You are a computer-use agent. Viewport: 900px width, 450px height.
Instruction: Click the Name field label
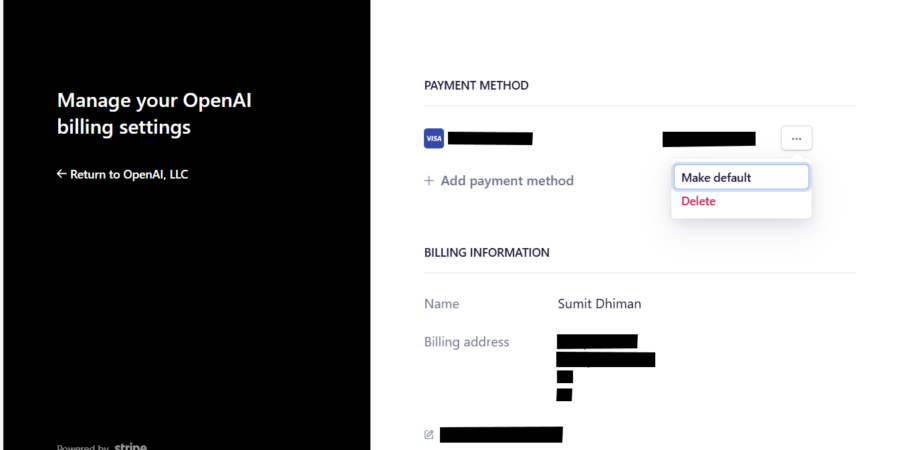pos(441,304)
